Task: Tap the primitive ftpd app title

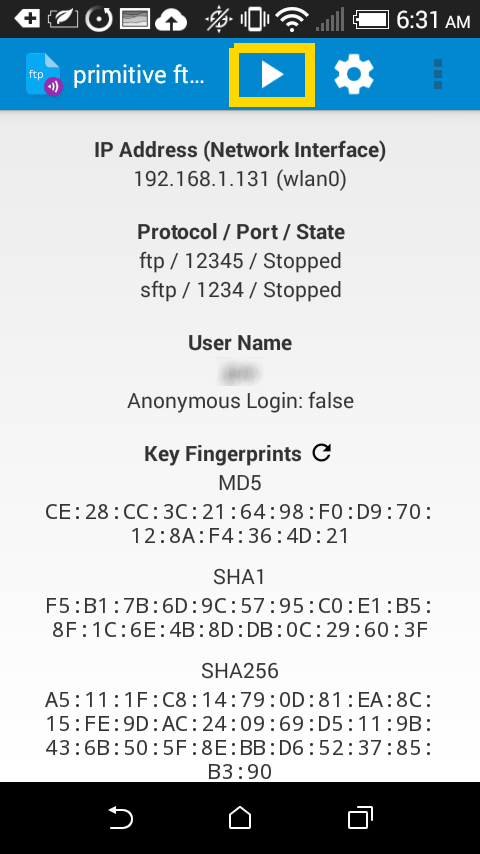Action: pos(138,75)
